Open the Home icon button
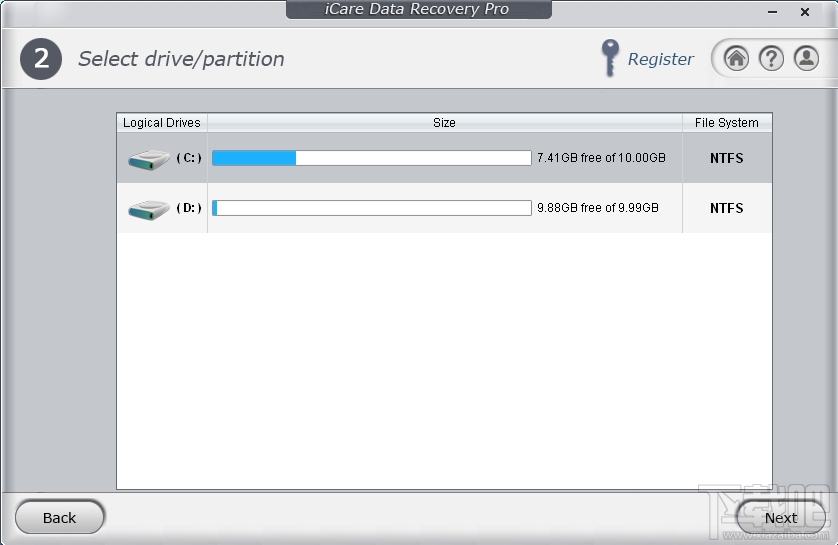 (736, 58)
